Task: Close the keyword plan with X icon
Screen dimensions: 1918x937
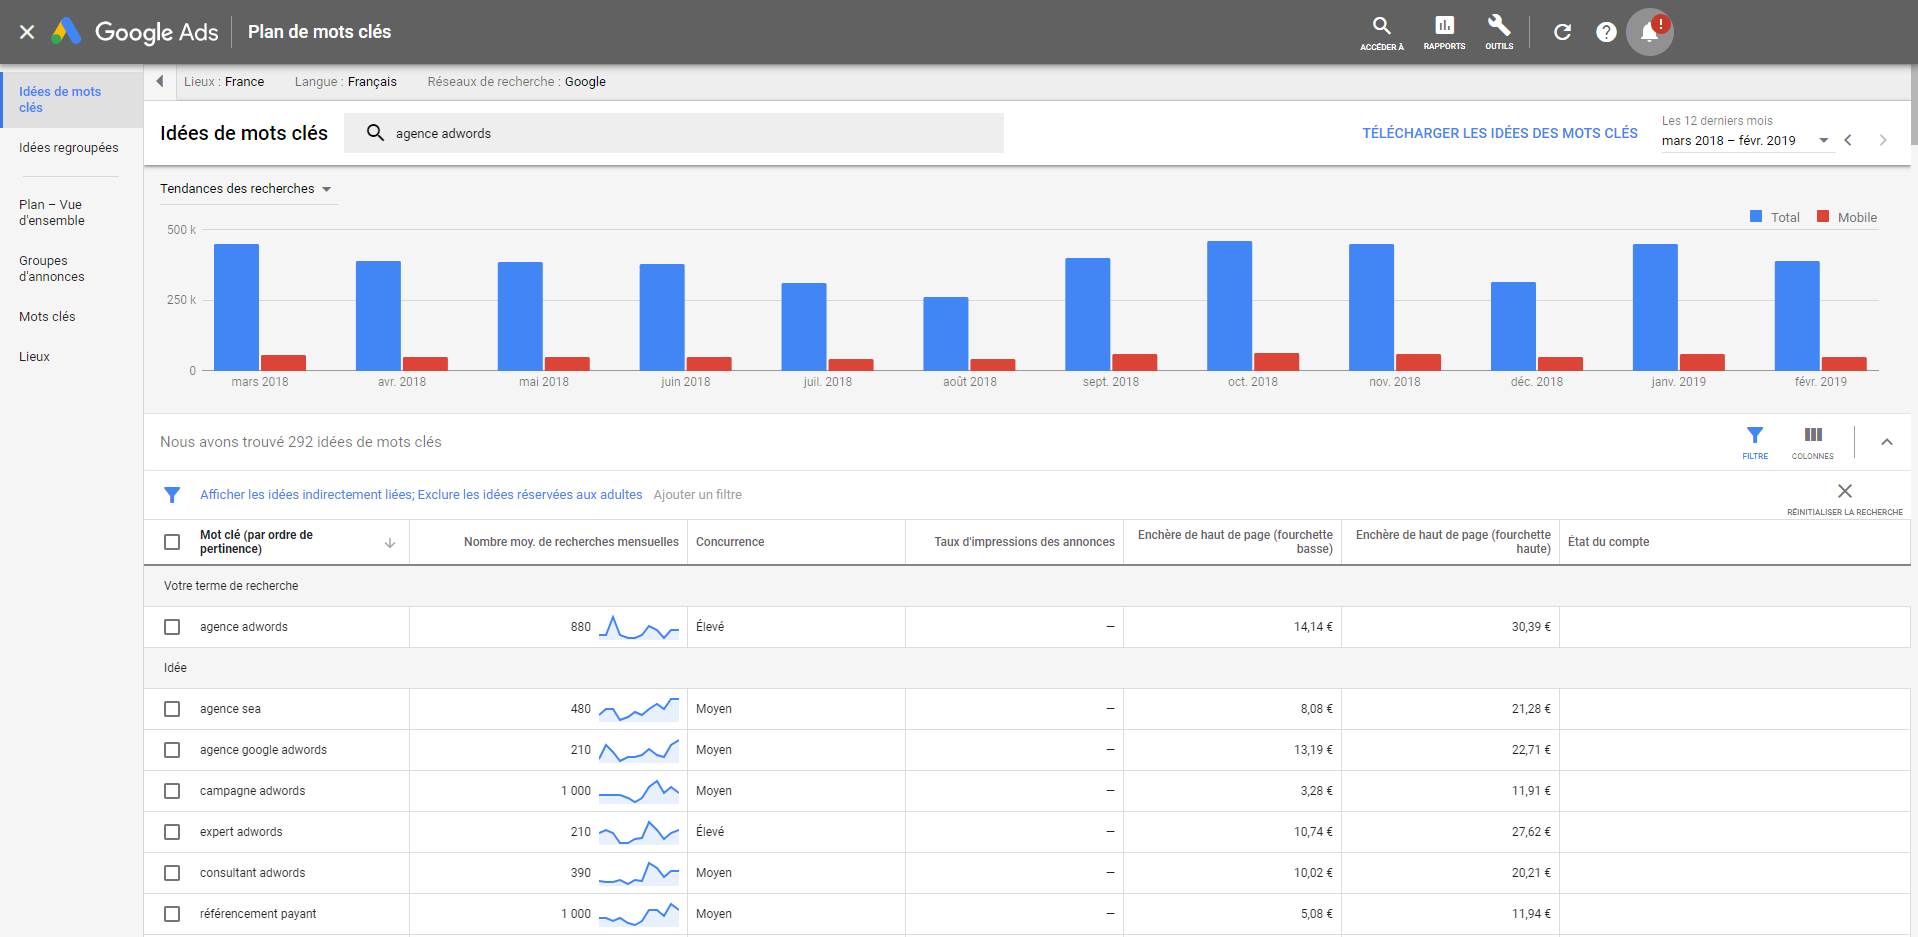Action: tap(27, 32)
